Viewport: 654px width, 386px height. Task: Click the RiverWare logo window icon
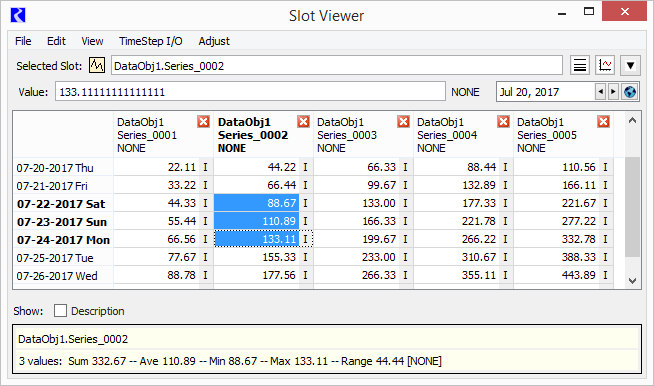18,15
